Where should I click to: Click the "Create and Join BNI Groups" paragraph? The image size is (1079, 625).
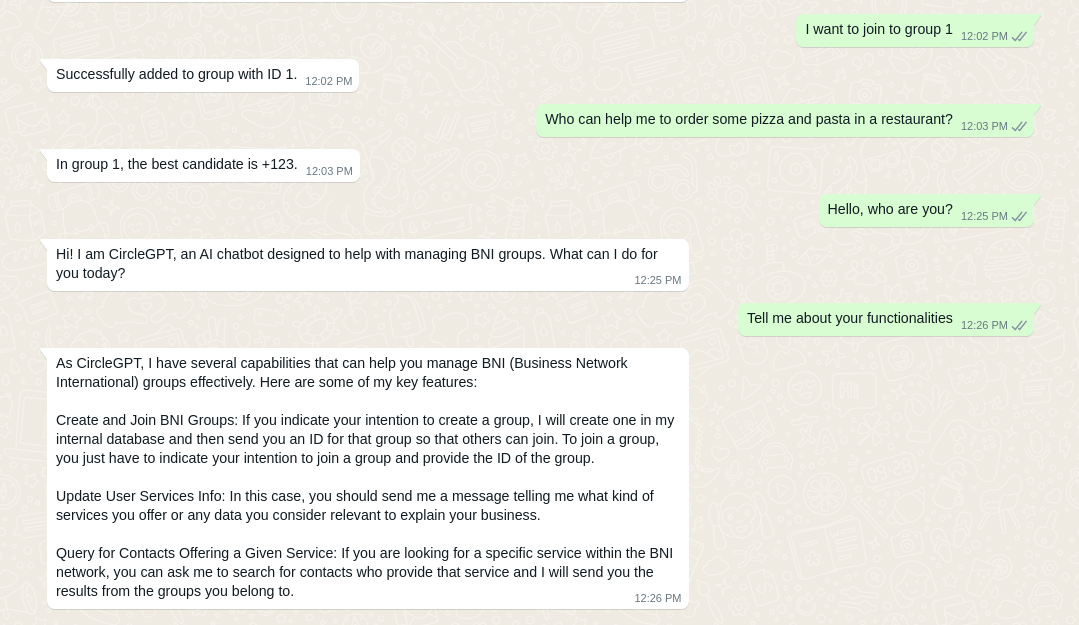tap(365, 439)
